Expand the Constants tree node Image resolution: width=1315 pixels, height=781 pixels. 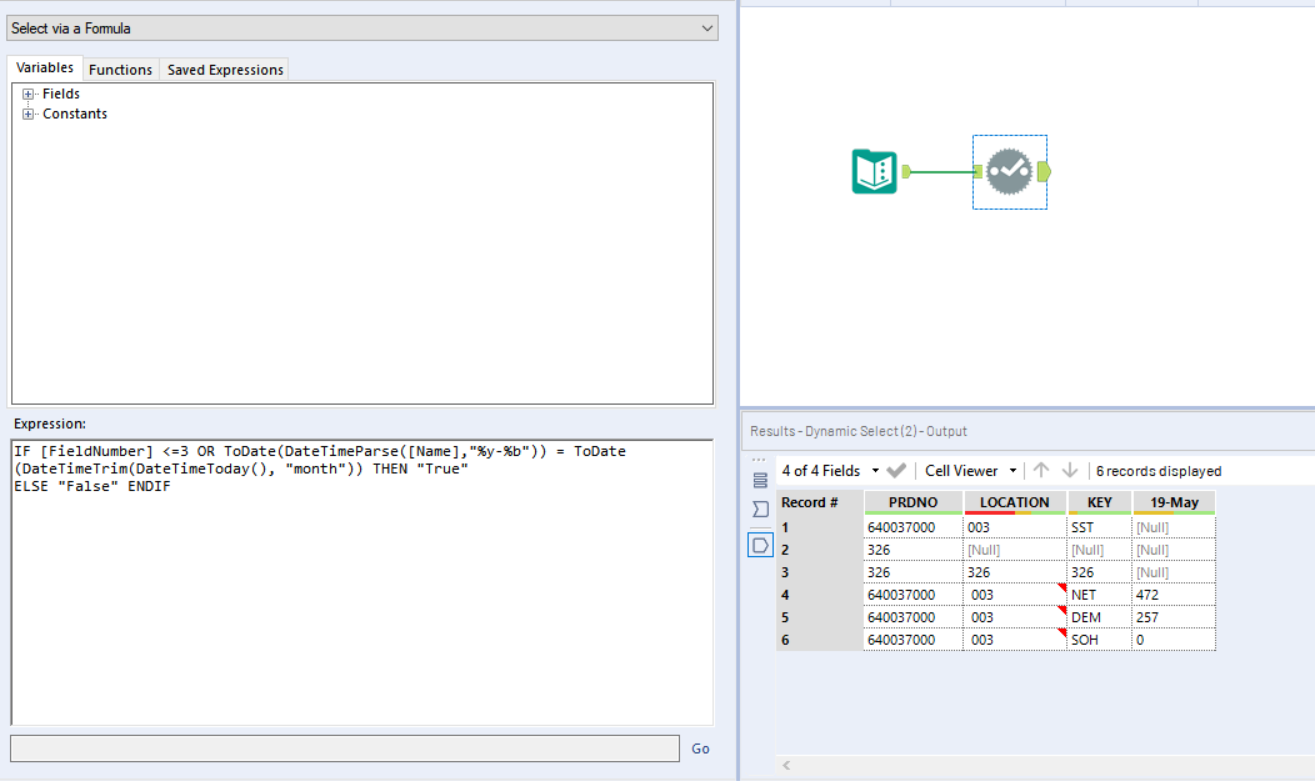[x=26, y=113]
